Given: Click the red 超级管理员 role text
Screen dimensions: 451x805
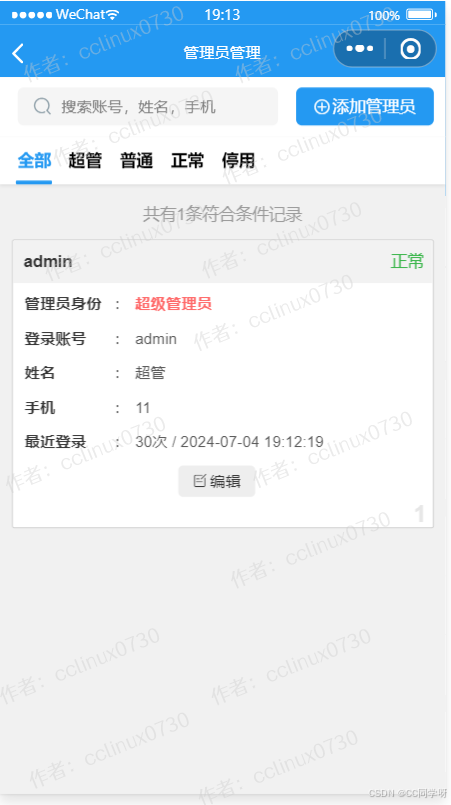Looking at the screenshot, I should point(173,303).
